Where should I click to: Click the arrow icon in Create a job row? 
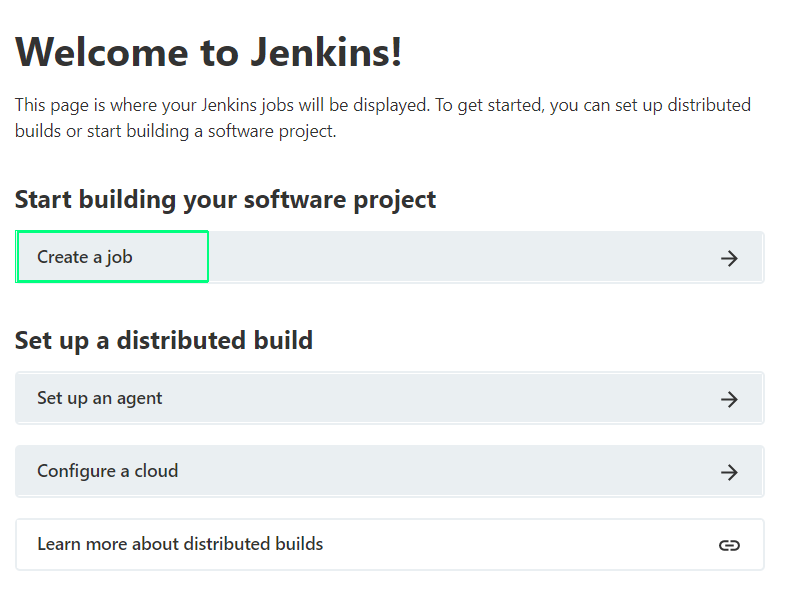tap(729, 258)
